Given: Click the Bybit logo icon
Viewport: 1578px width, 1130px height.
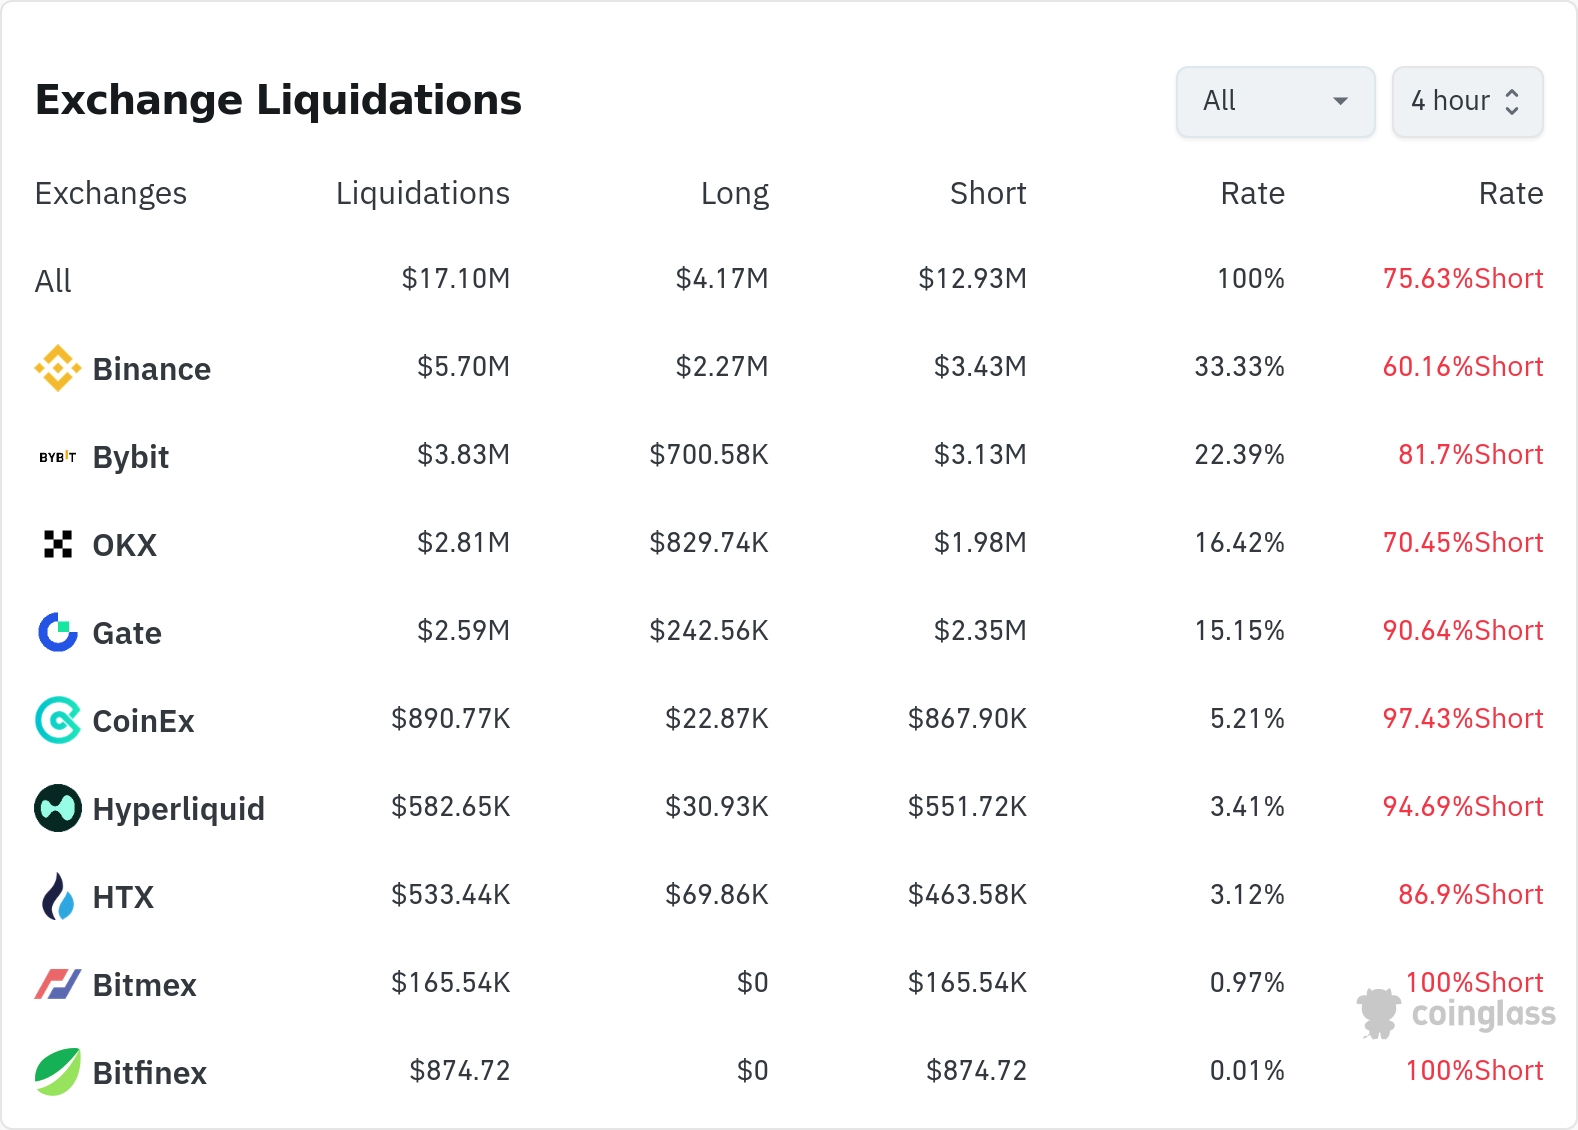Looking at the screenshot, I should click(58, 457).
